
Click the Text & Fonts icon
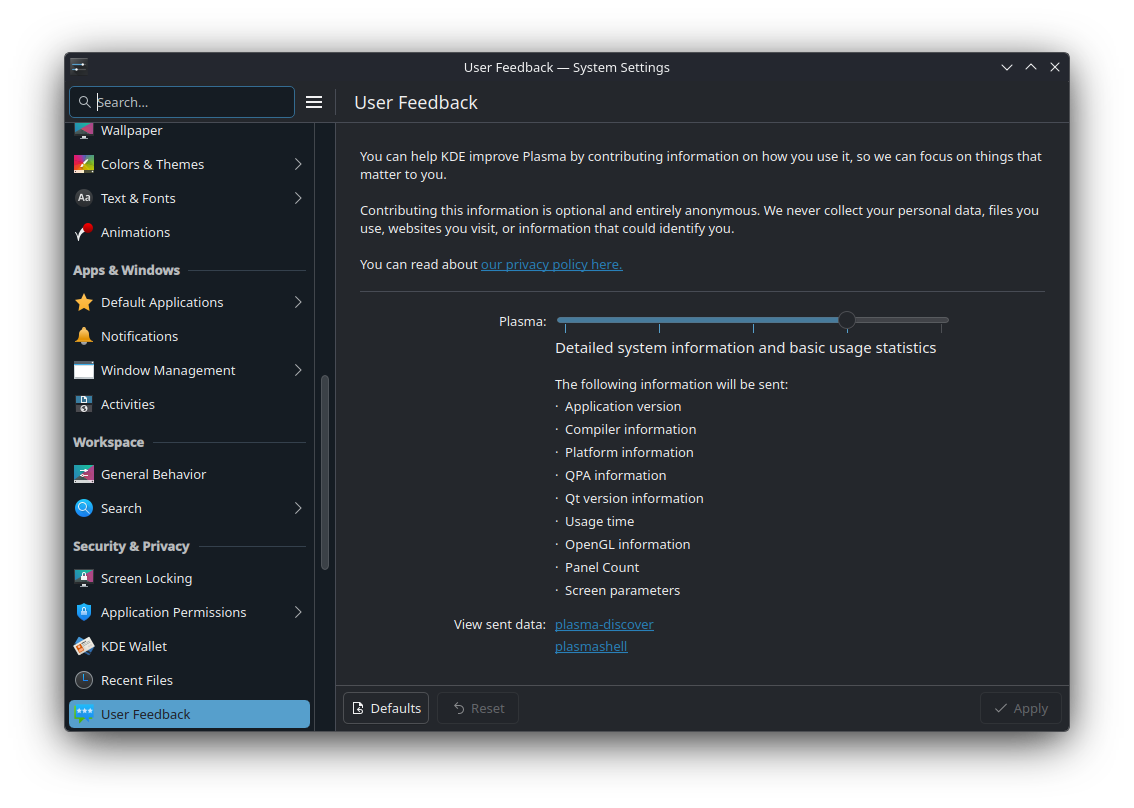tap(84, 198)
